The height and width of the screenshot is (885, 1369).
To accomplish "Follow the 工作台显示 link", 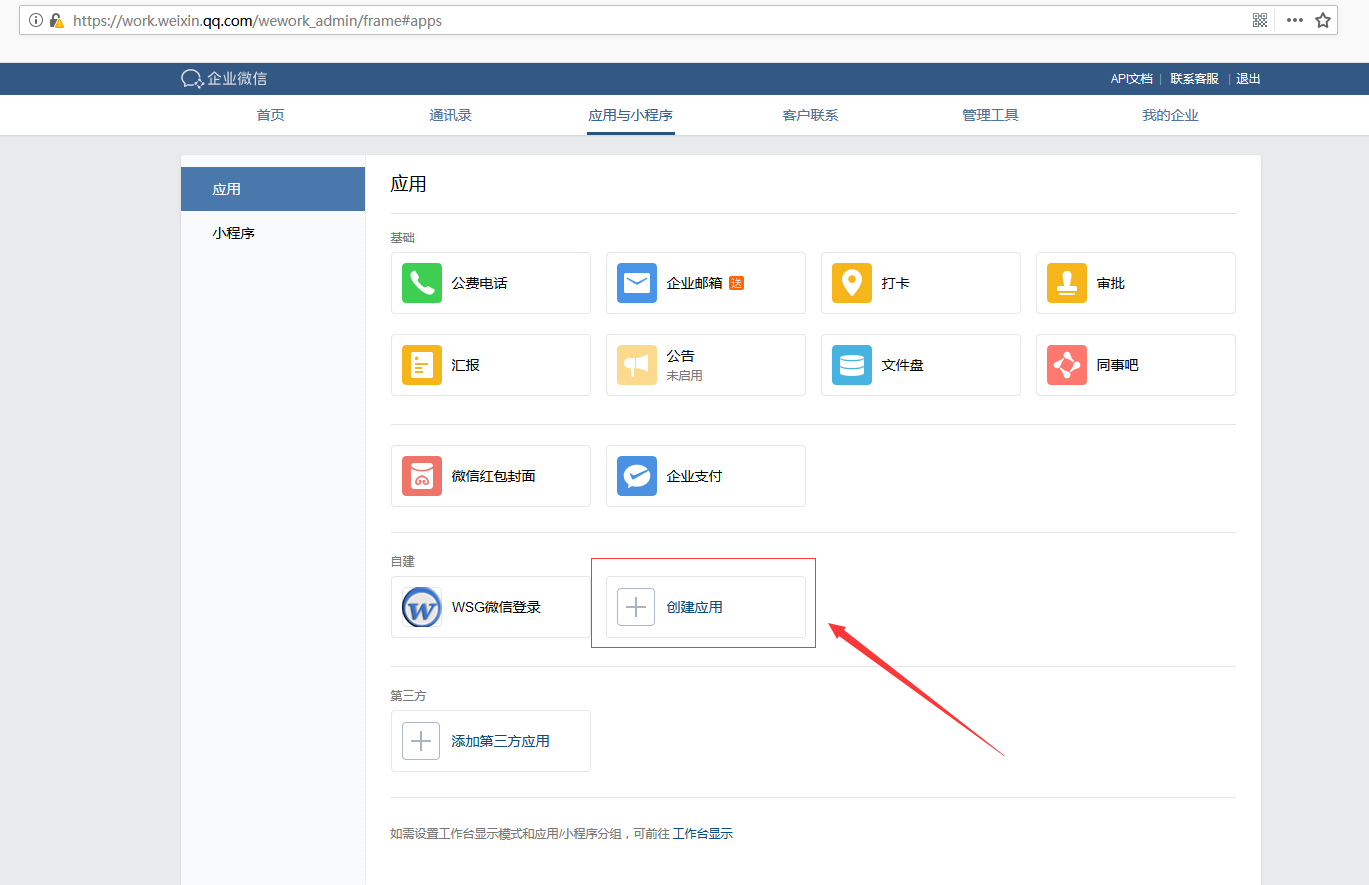I will 703,833.
